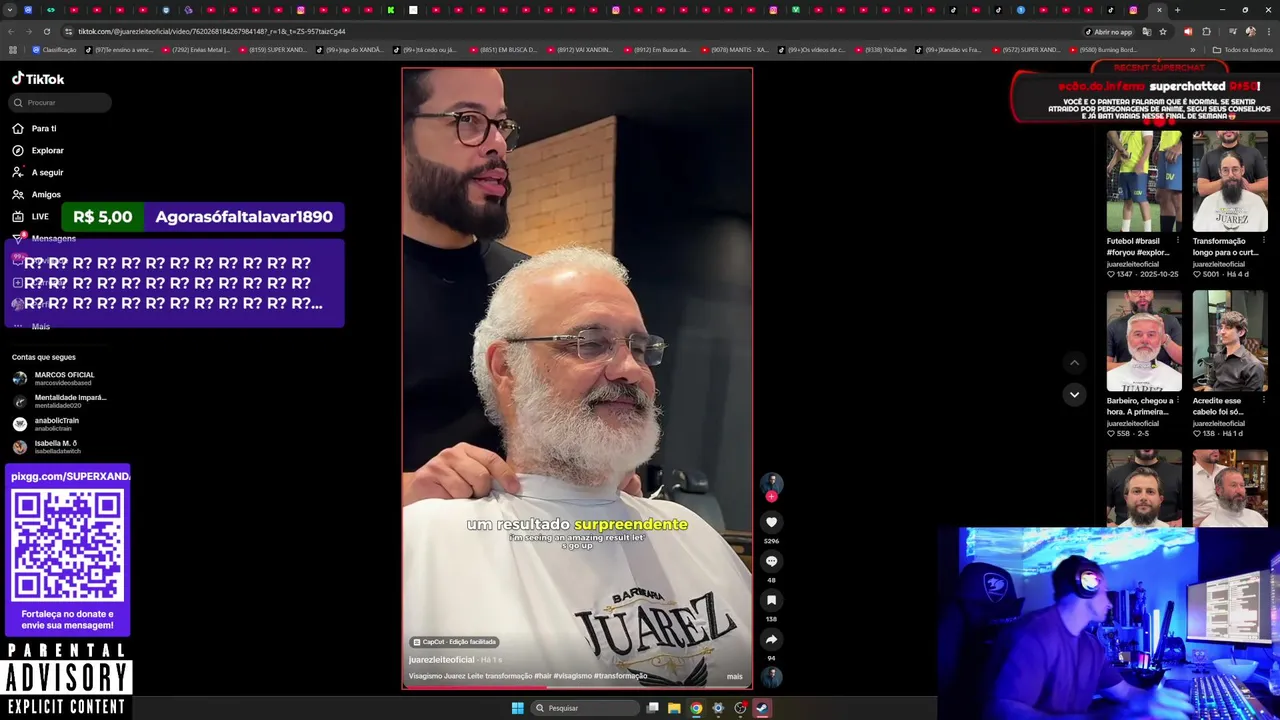
Task: Open the TikTok home logo
Action: (x=38, y=79)
